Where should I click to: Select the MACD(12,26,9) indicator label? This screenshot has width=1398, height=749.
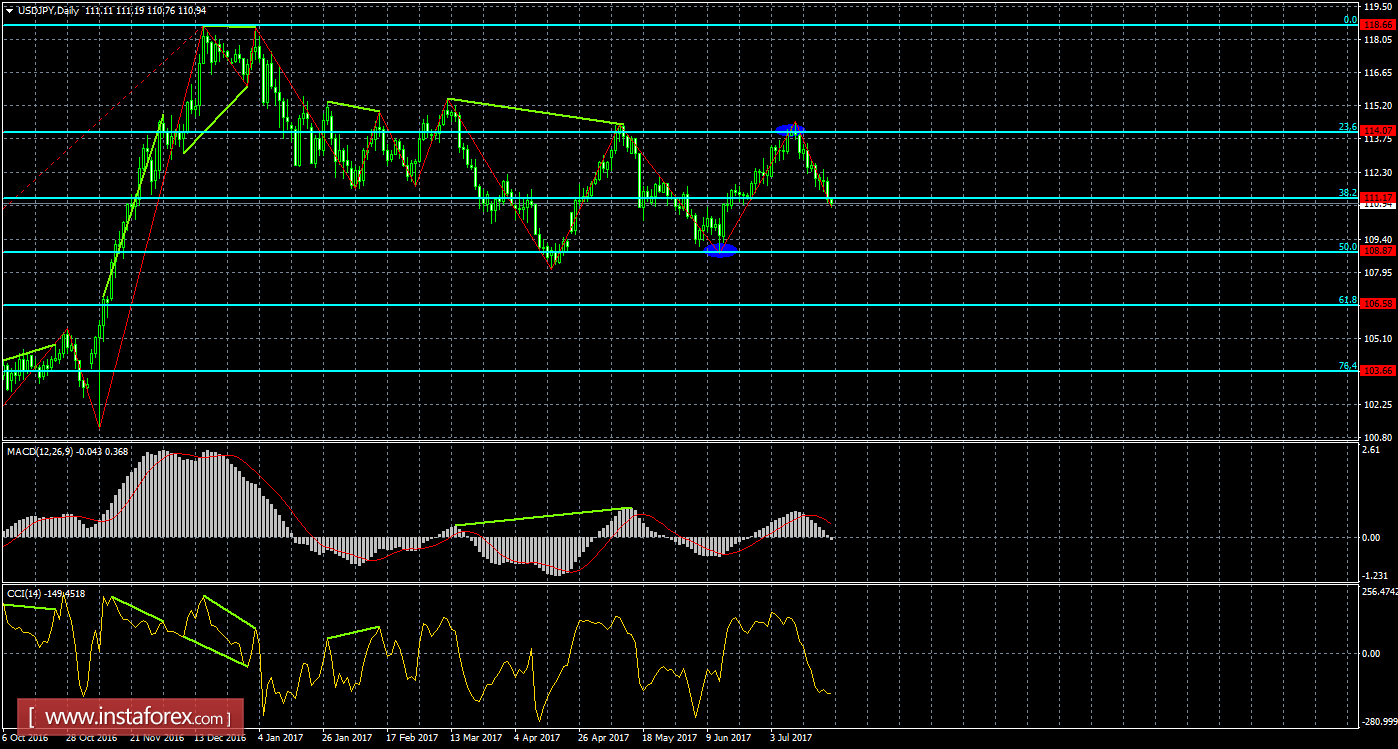coord(50,452)
